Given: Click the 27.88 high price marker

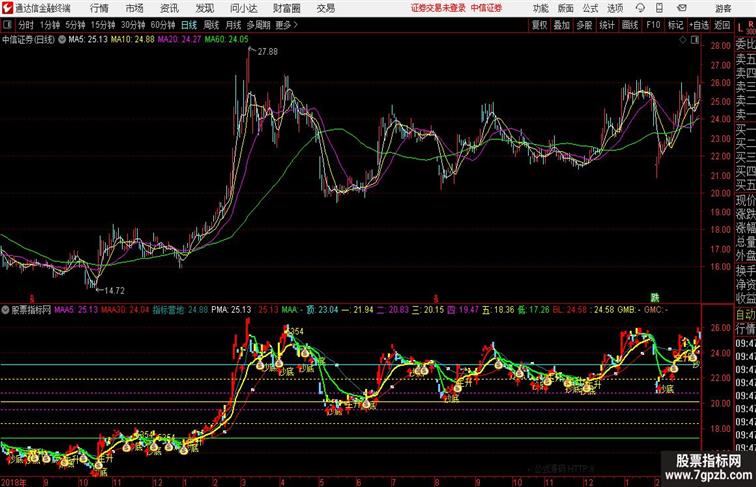Looking at the screenshot, I should pyautogui.click(x=268, y=52).
